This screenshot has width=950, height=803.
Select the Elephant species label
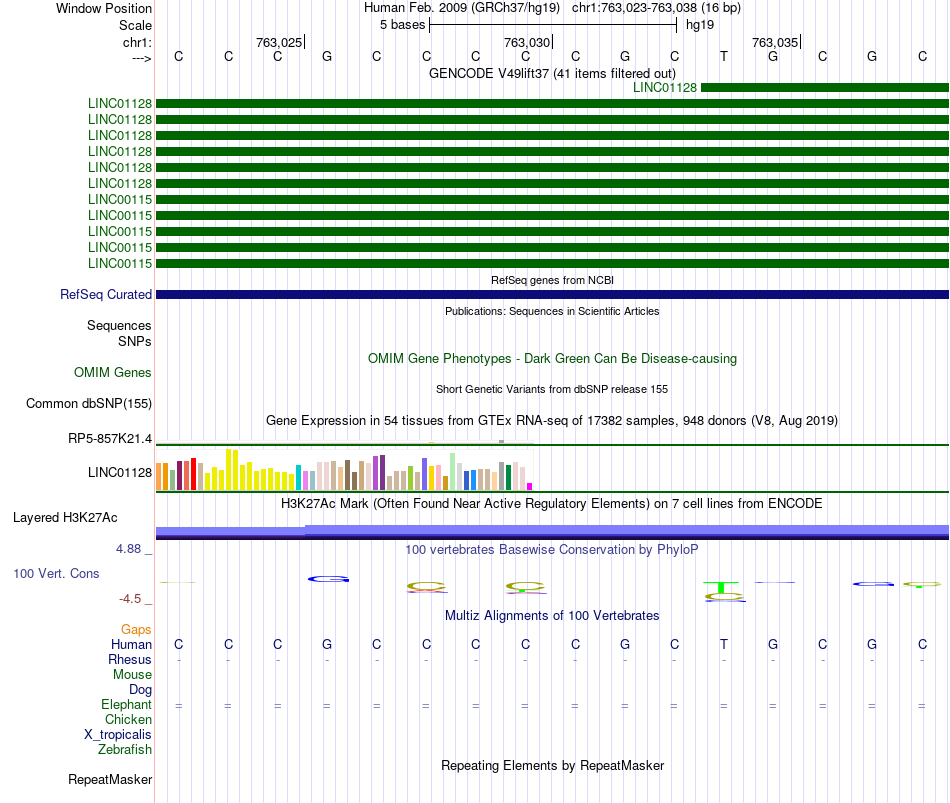[x=126, y=704]
